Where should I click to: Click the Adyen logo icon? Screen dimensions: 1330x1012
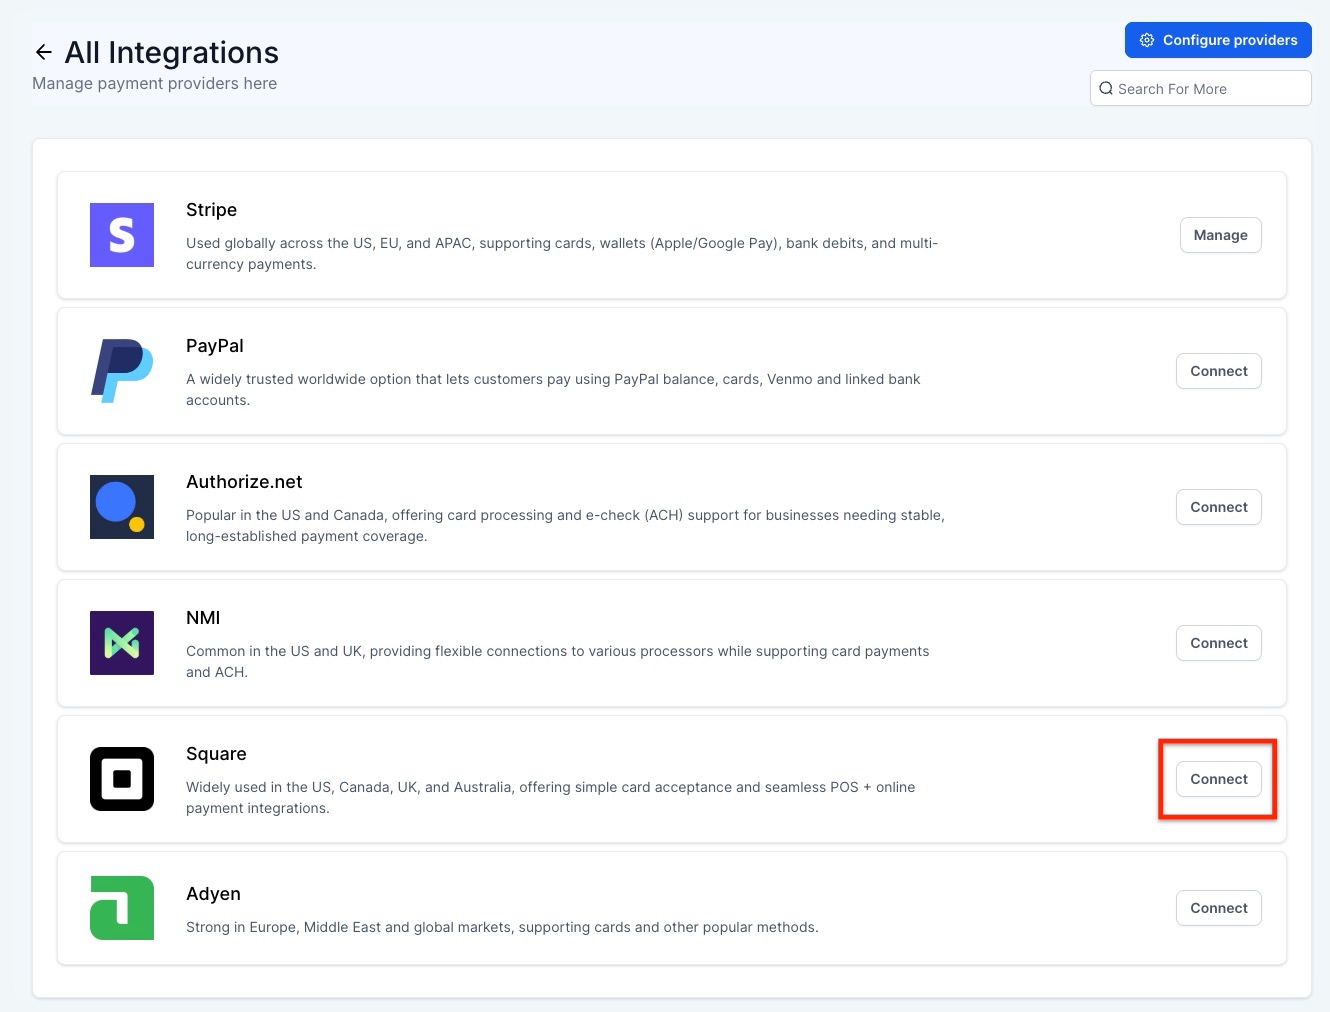(122, 908)
